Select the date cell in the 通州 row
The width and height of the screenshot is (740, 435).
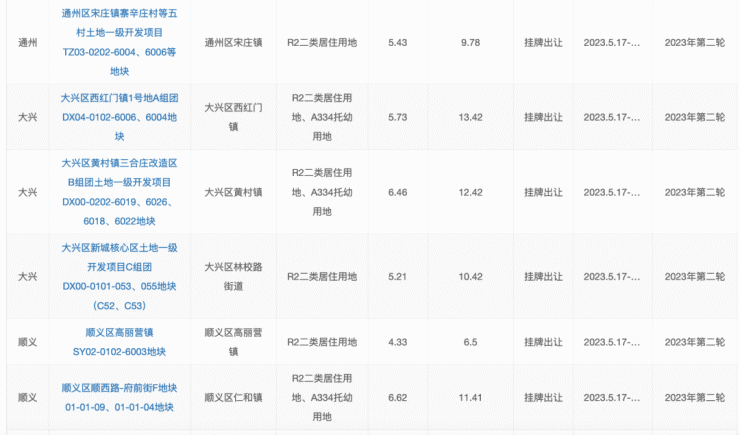click(612, 43)
